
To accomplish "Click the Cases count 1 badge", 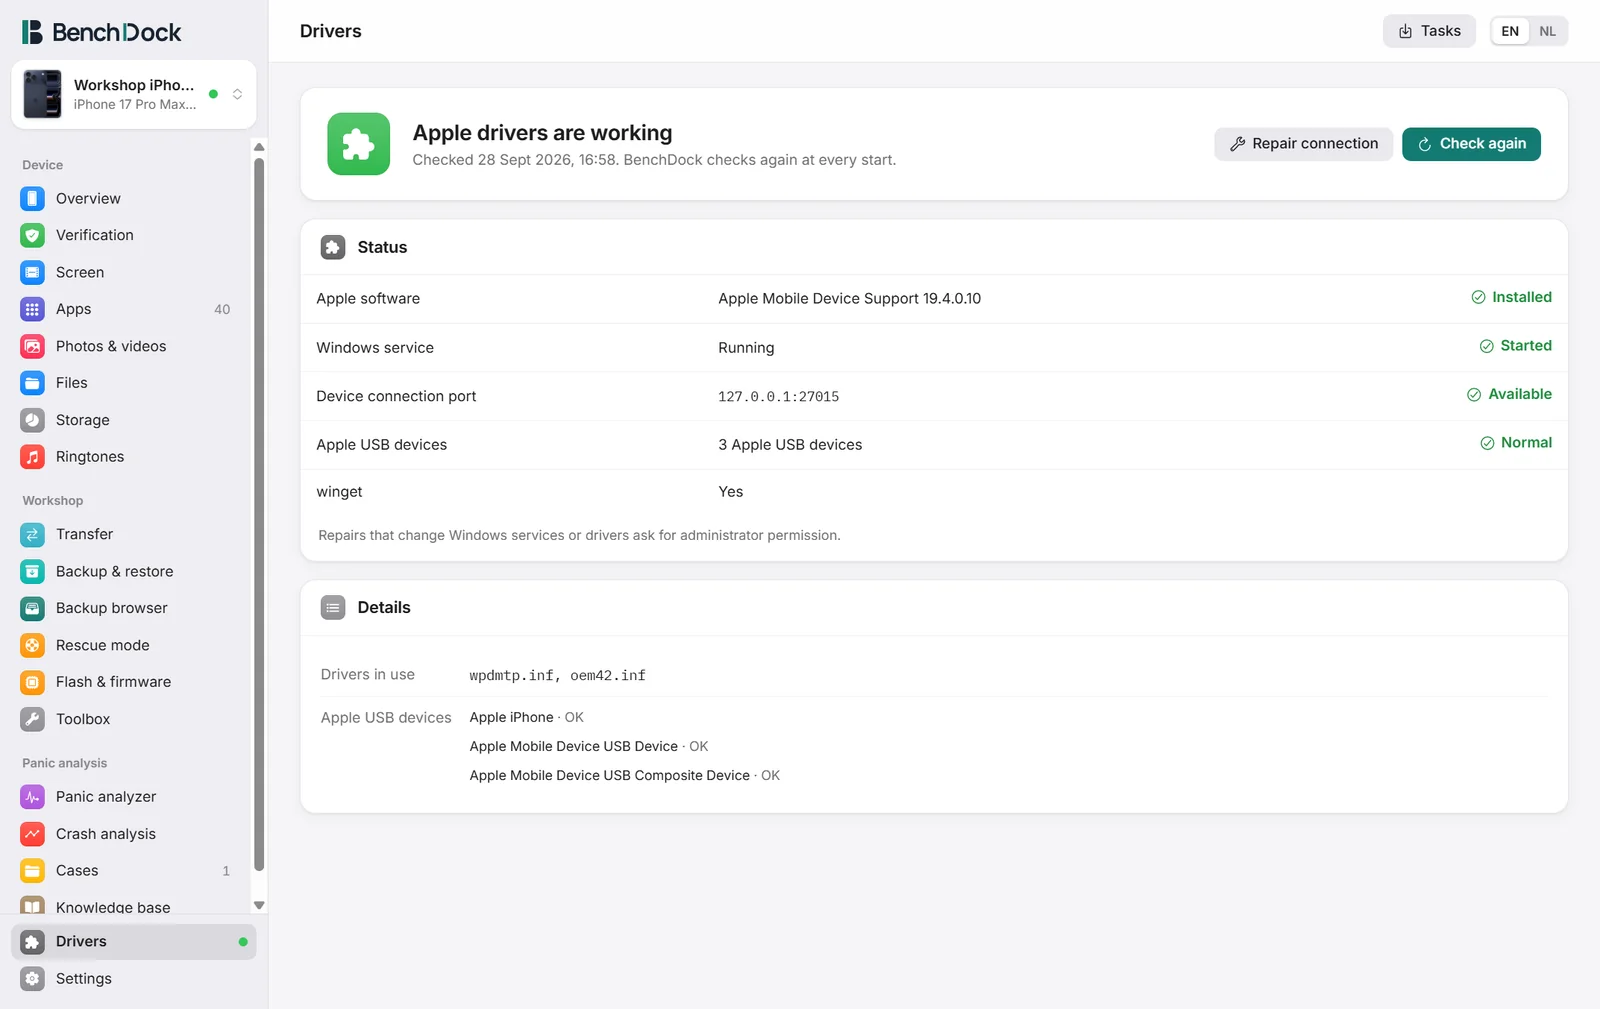I will point(226,871).
